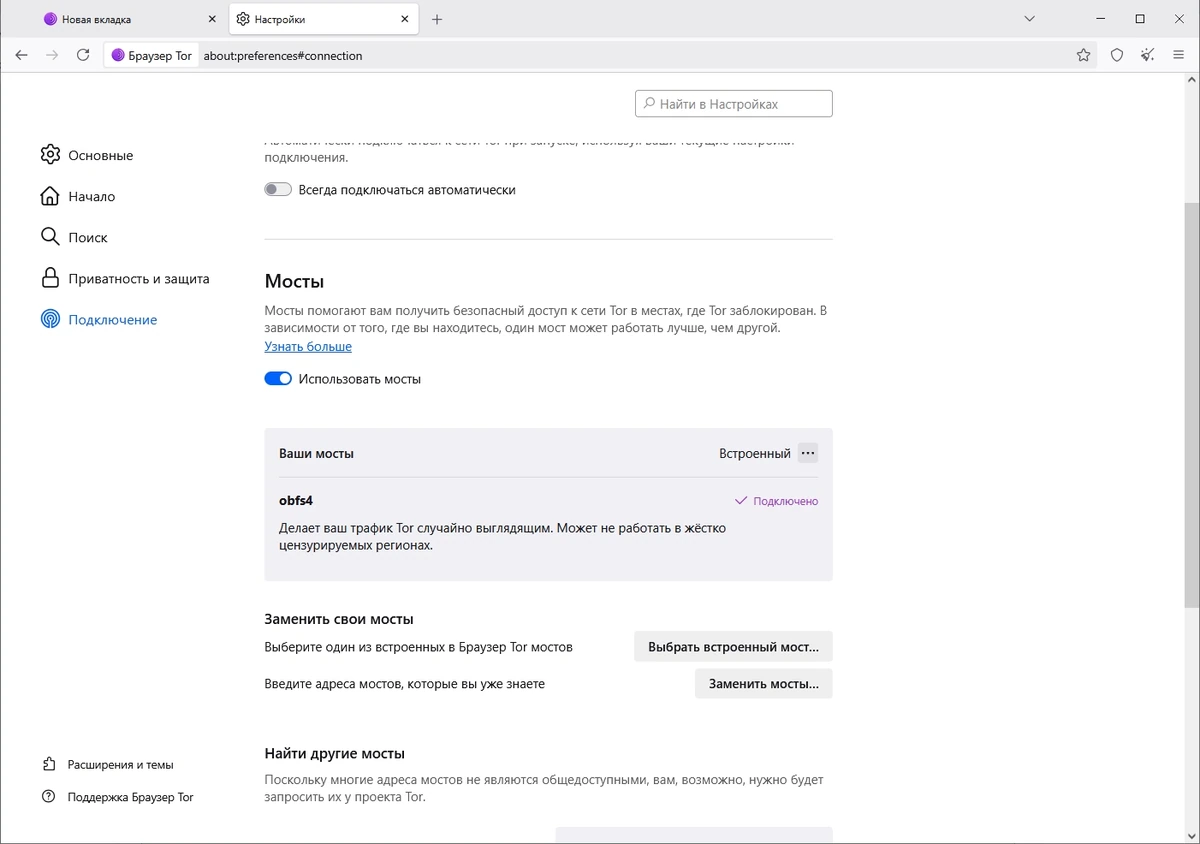
Task: Click the Встроенный label
Action: [755, 453]
